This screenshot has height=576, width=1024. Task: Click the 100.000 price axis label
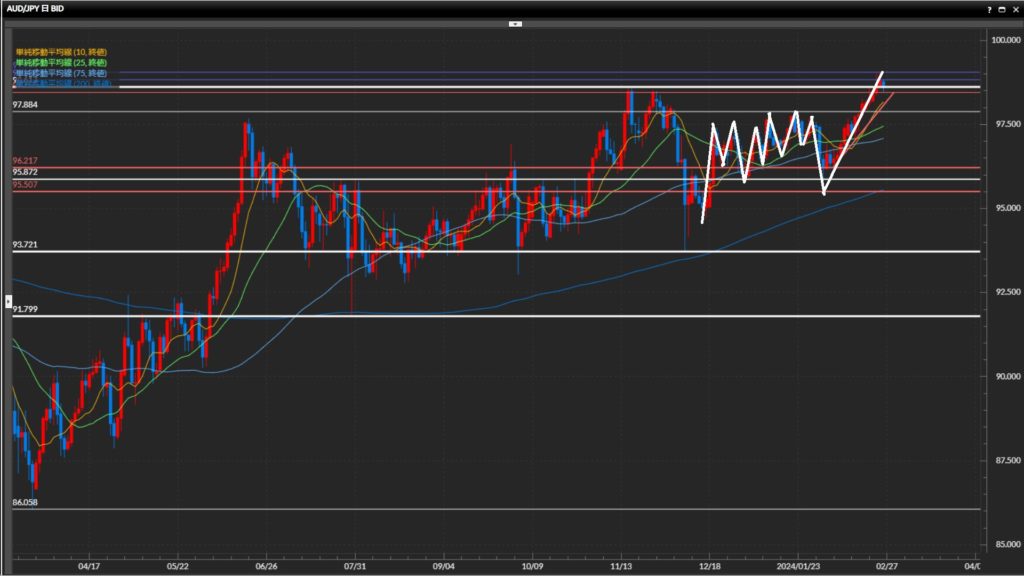pyautogui.click(x=1003, y=40)
